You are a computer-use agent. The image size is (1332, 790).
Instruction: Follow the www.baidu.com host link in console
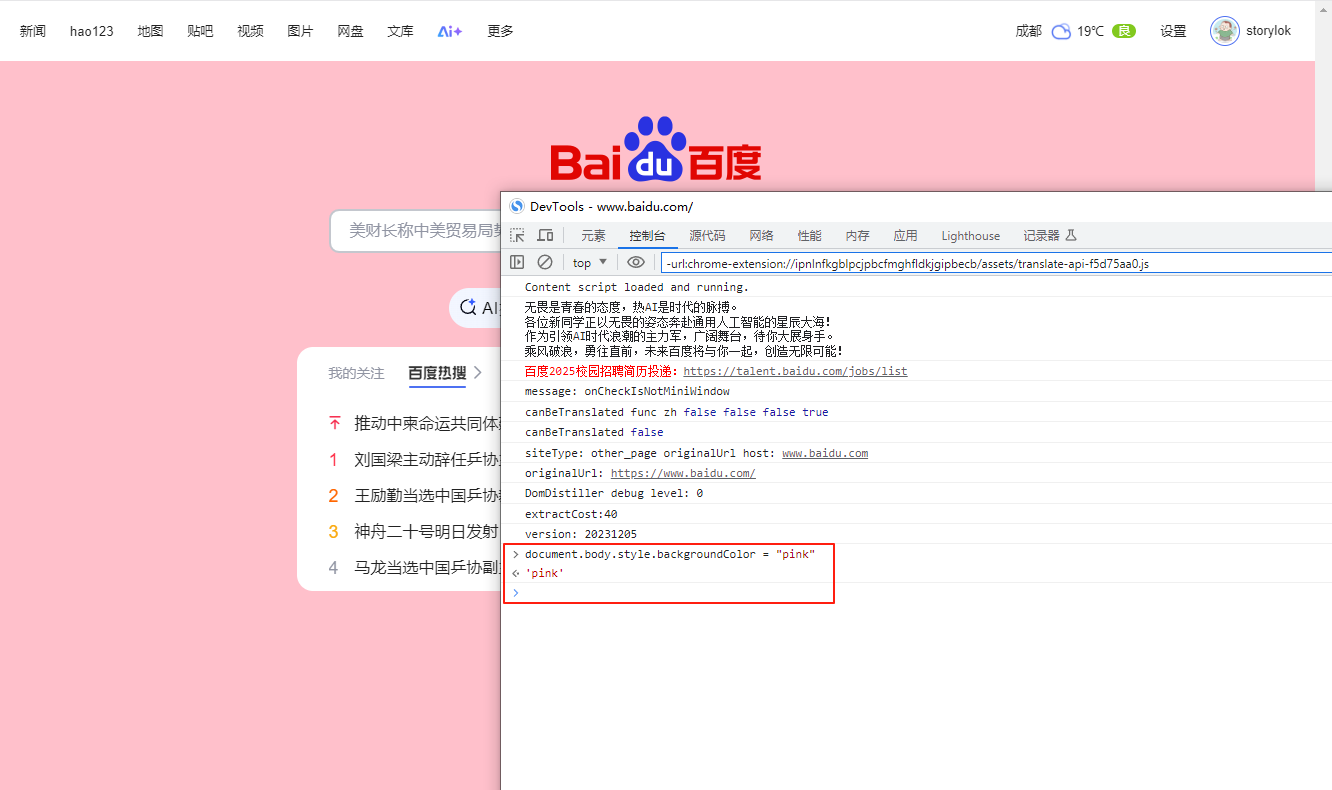825,453
